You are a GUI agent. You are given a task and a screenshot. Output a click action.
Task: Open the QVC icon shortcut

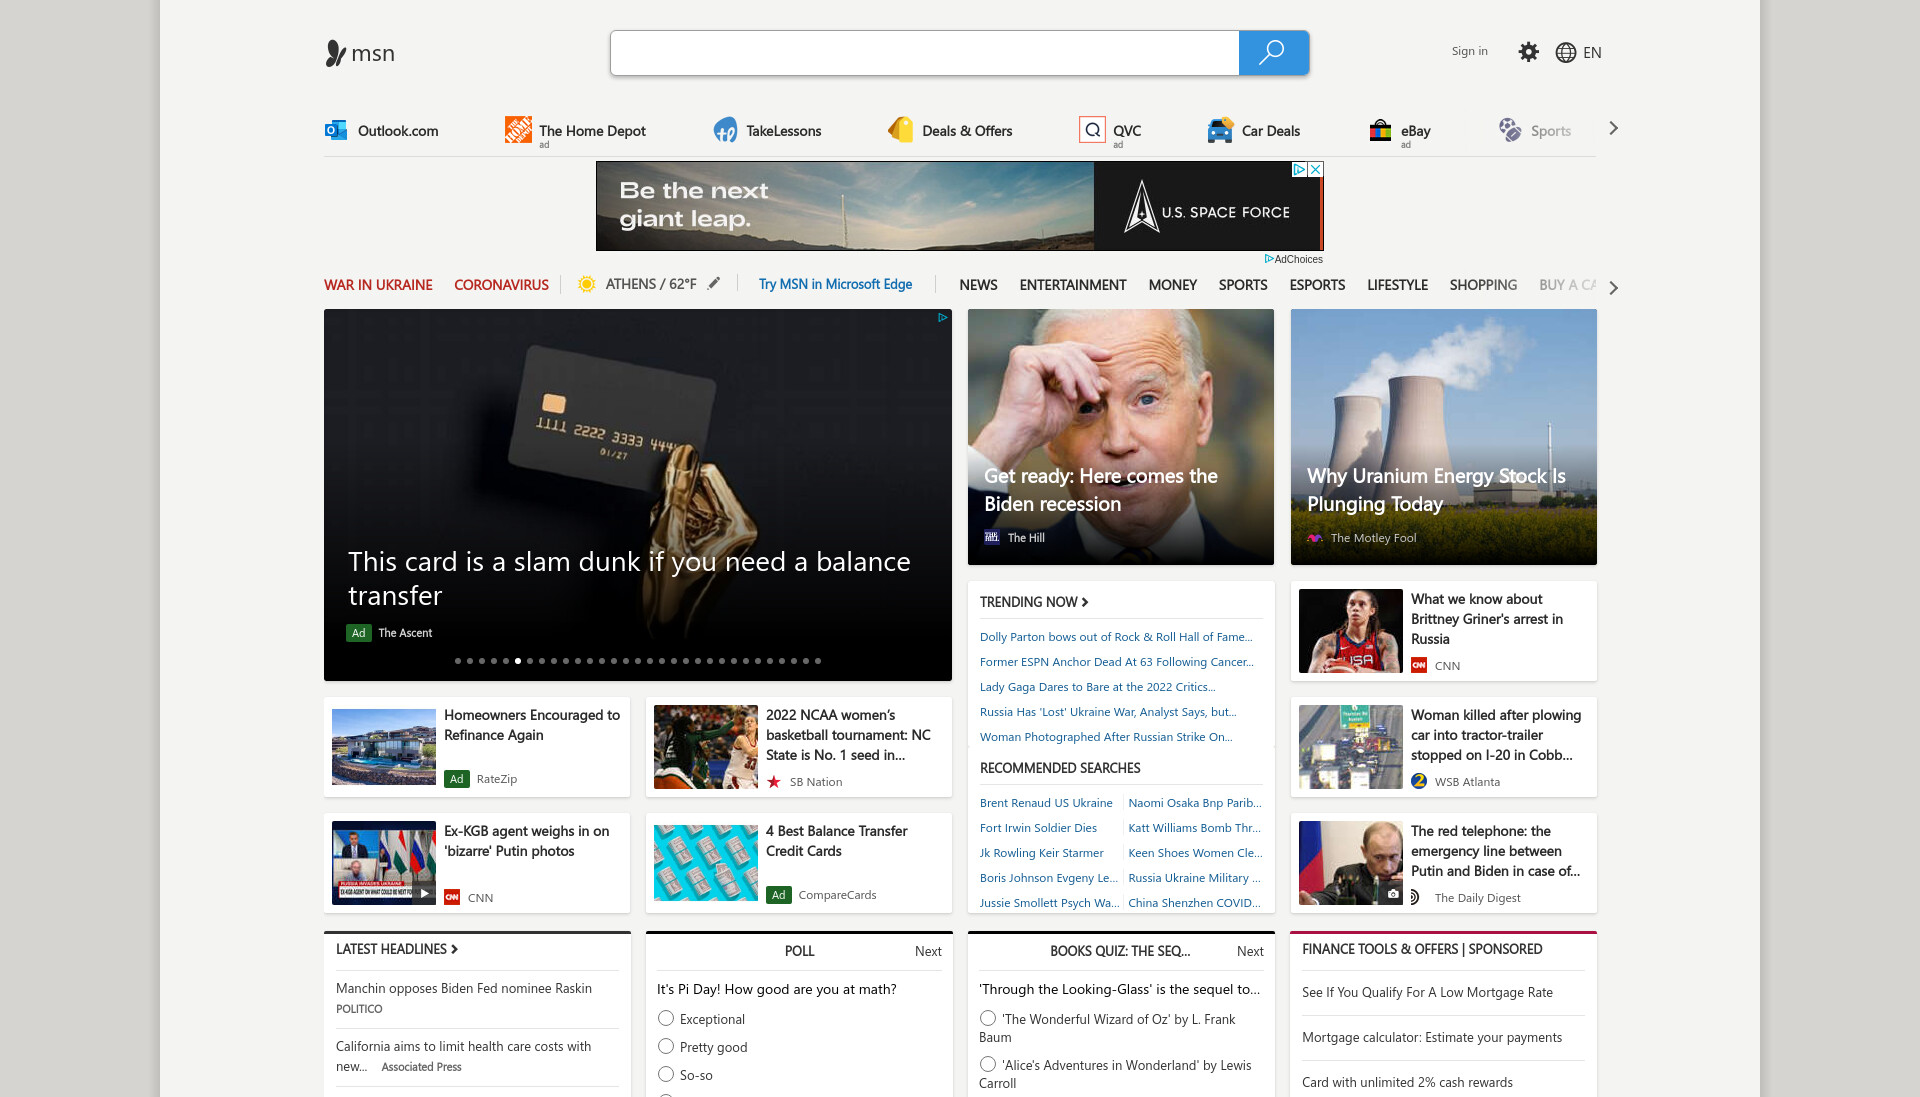1093,130
